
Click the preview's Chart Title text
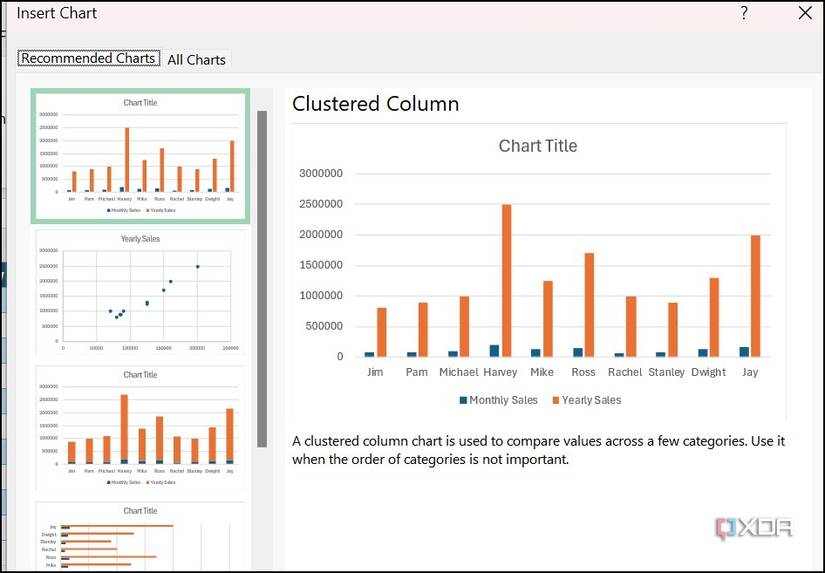pyautogui.click(x=538, y=146)
